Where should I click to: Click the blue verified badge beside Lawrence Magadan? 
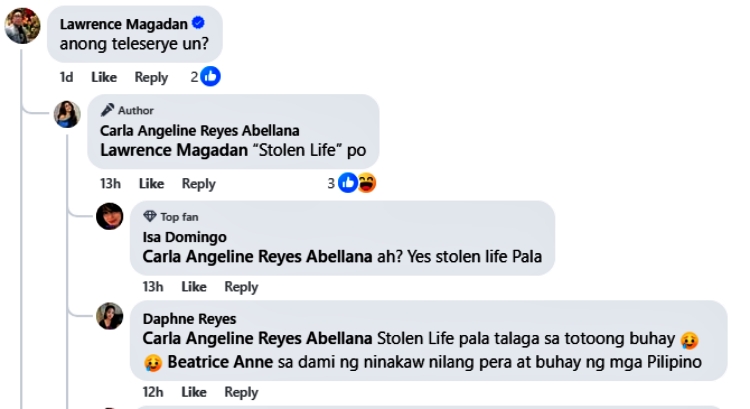coord(199,22)
